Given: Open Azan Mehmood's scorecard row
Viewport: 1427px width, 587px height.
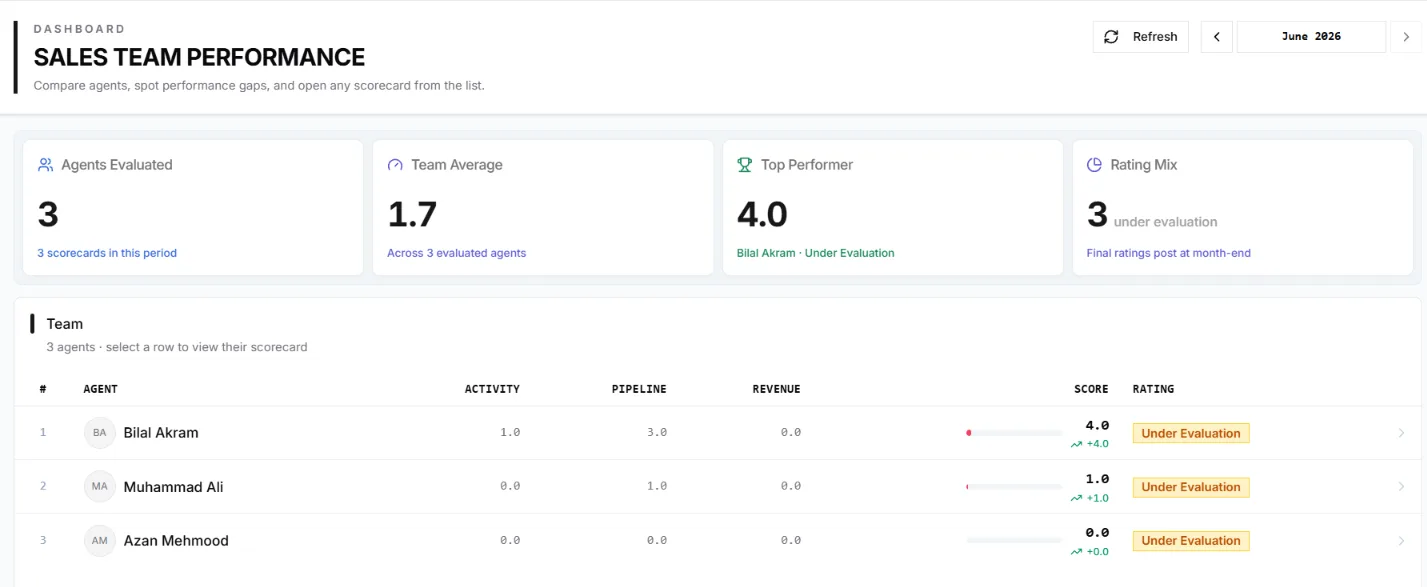Looking at the screenshot, I should [717, 540].
